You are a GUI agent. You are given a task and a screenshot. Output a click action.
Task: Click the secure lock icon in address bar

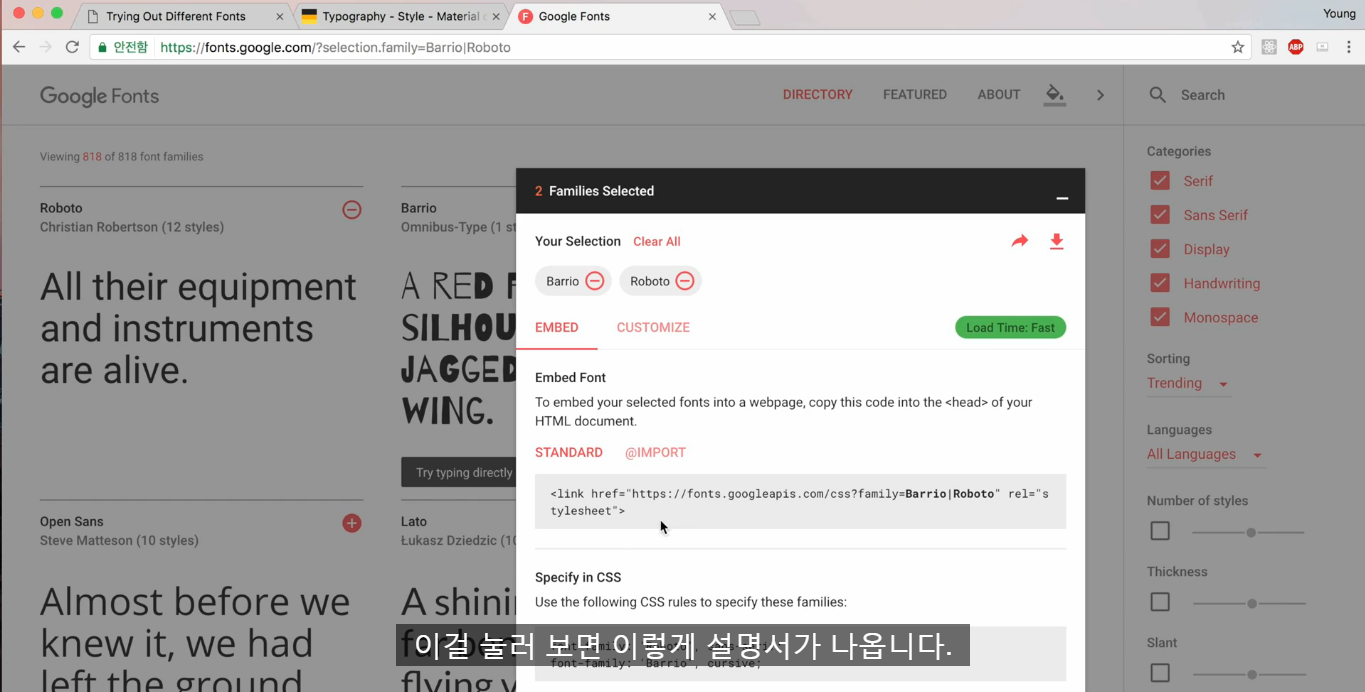click(x=102, y=47)
